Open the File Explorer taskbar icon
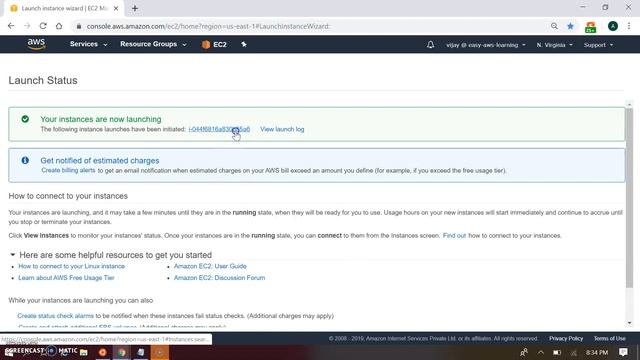 coord(84,352)
